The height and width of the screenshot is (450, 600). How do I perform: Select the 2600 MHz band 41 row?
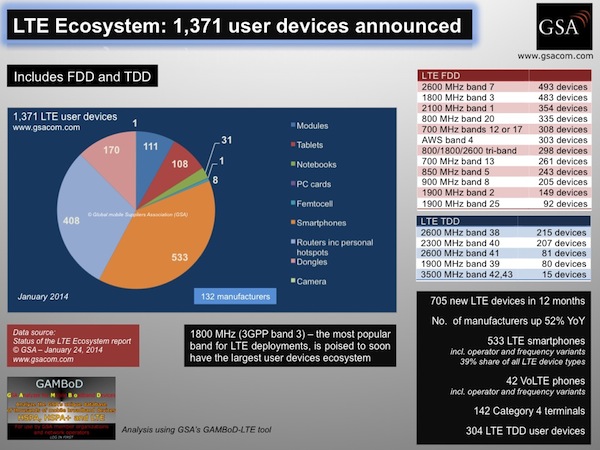(504, 253)
